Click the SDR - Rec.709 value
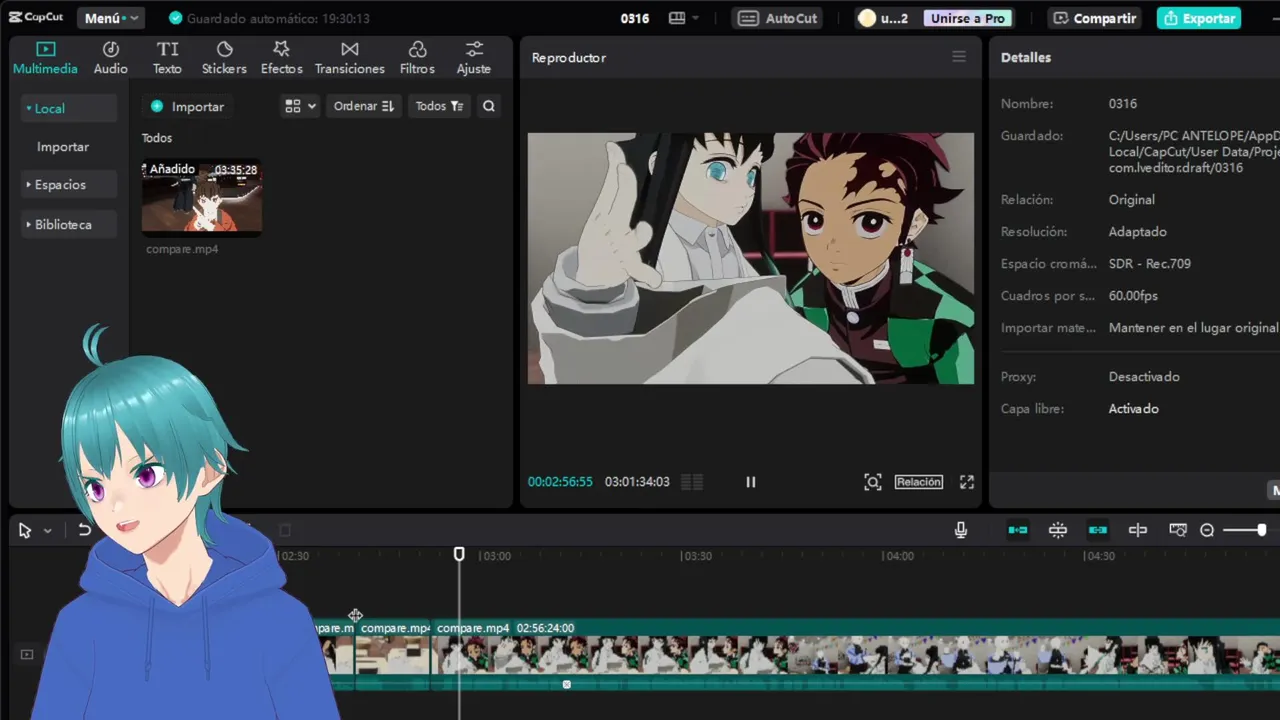This screenshot has width=1280, height=720. (1150, 264)
